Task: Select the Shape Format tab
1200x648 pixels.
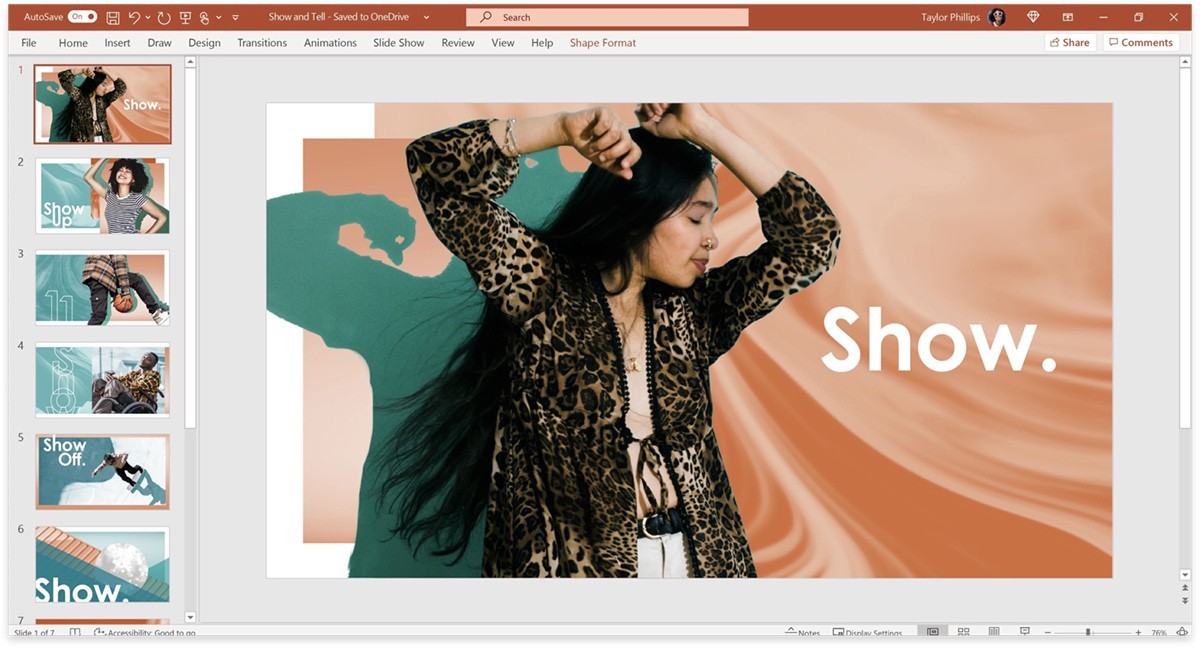Action: (x=603, y=43)
